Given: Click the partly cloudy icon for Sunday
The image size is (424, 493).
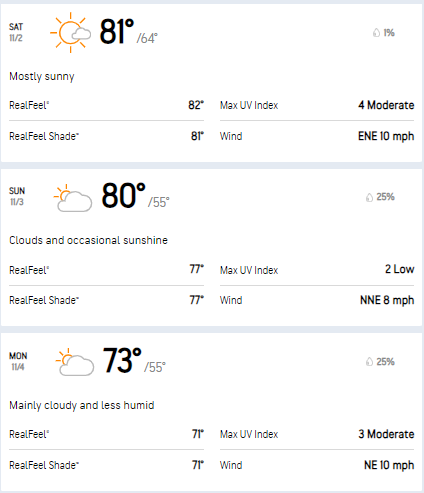Looking at the screenshot, I should tap(73, 198).
